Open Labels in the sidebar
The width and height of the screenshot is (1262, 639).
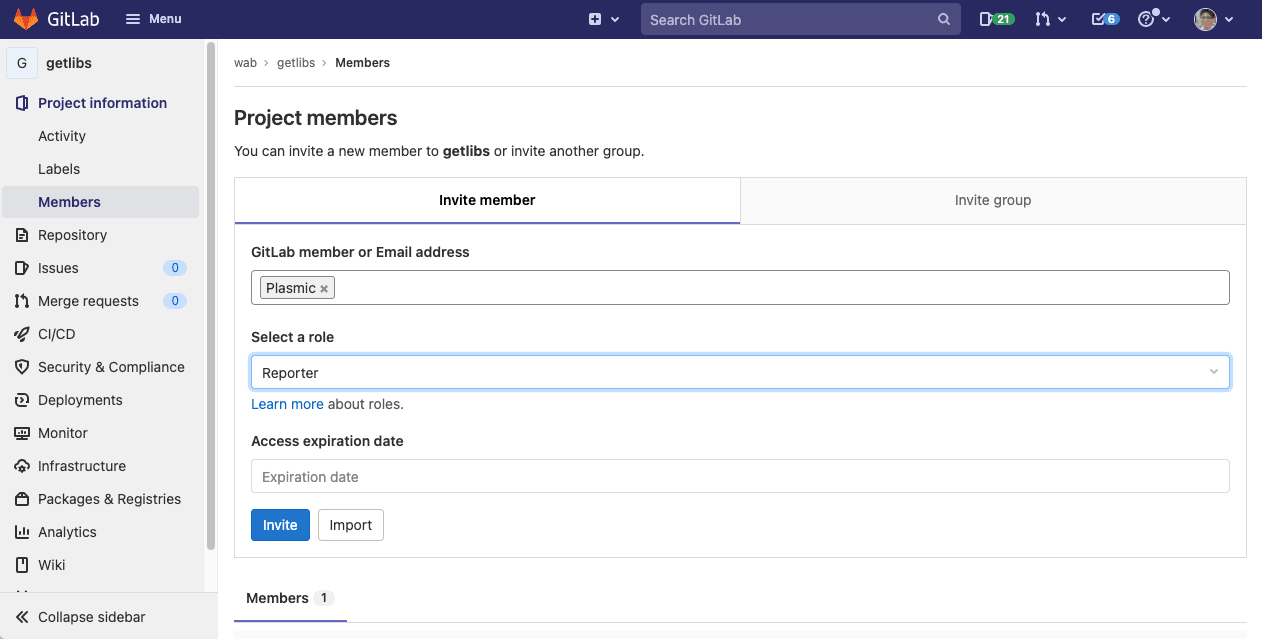tap(59, 169)
